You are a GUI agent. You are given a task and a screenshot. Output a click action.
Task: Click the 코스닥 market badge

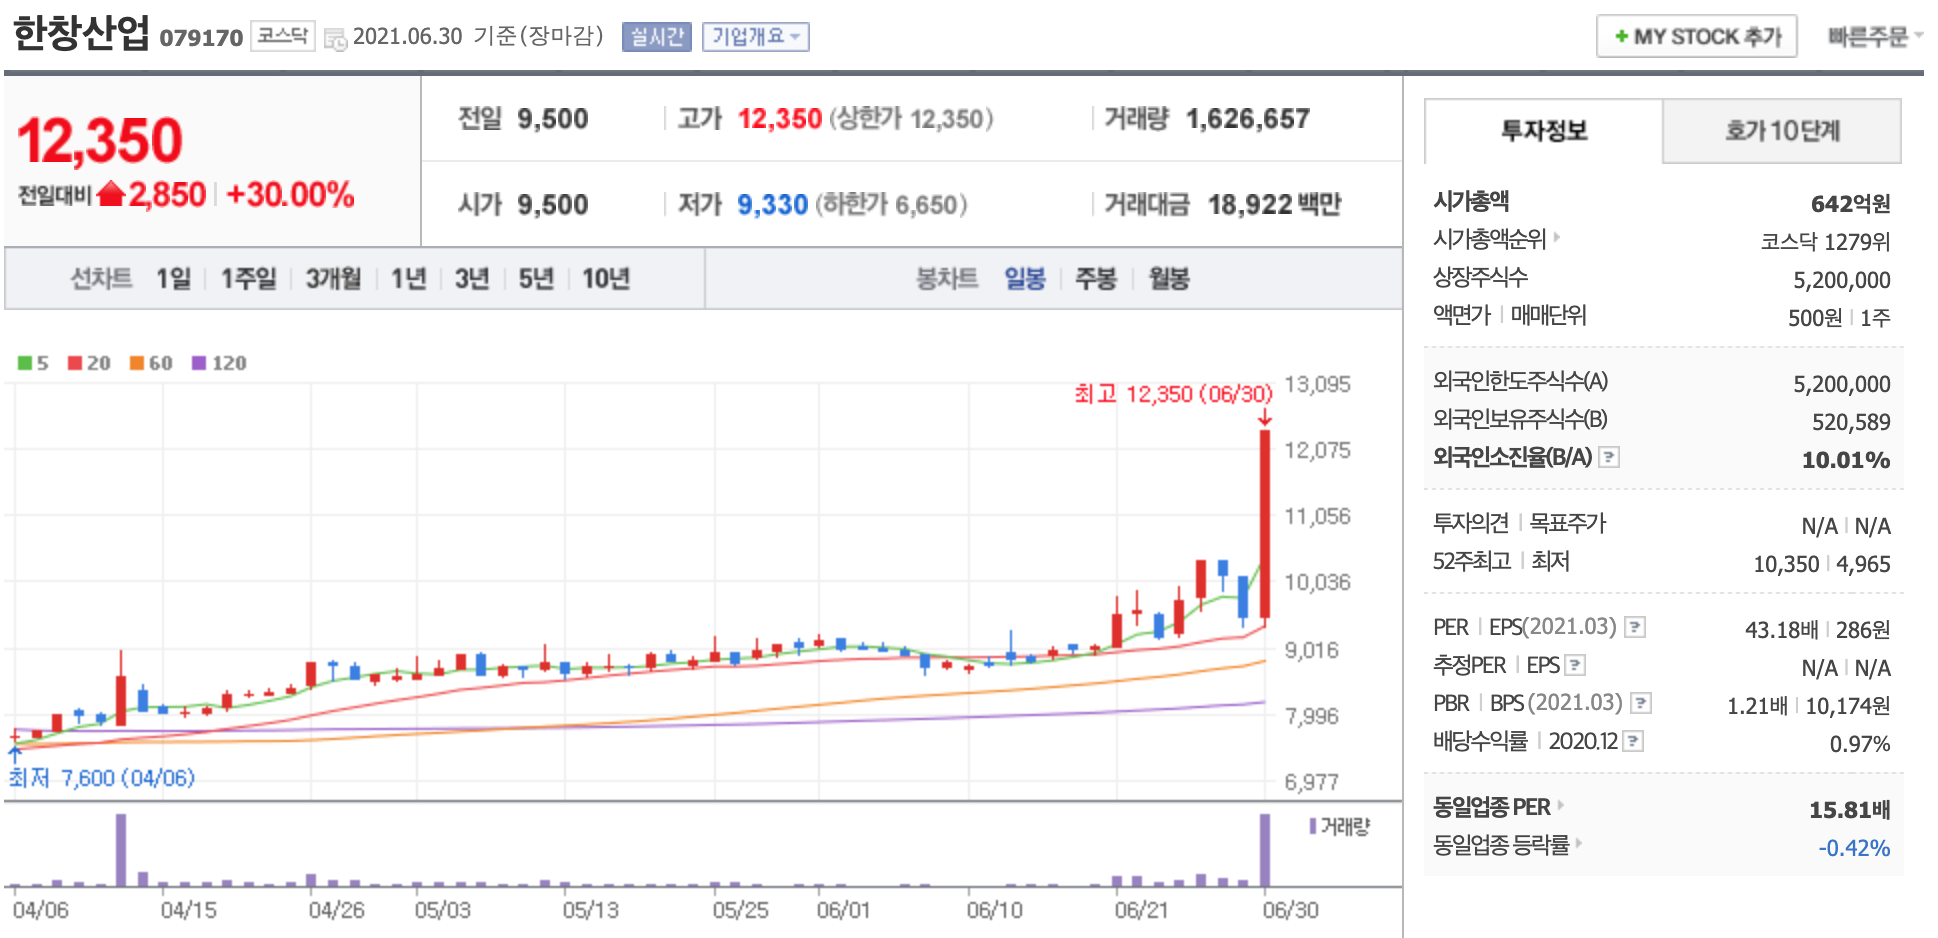282,36
